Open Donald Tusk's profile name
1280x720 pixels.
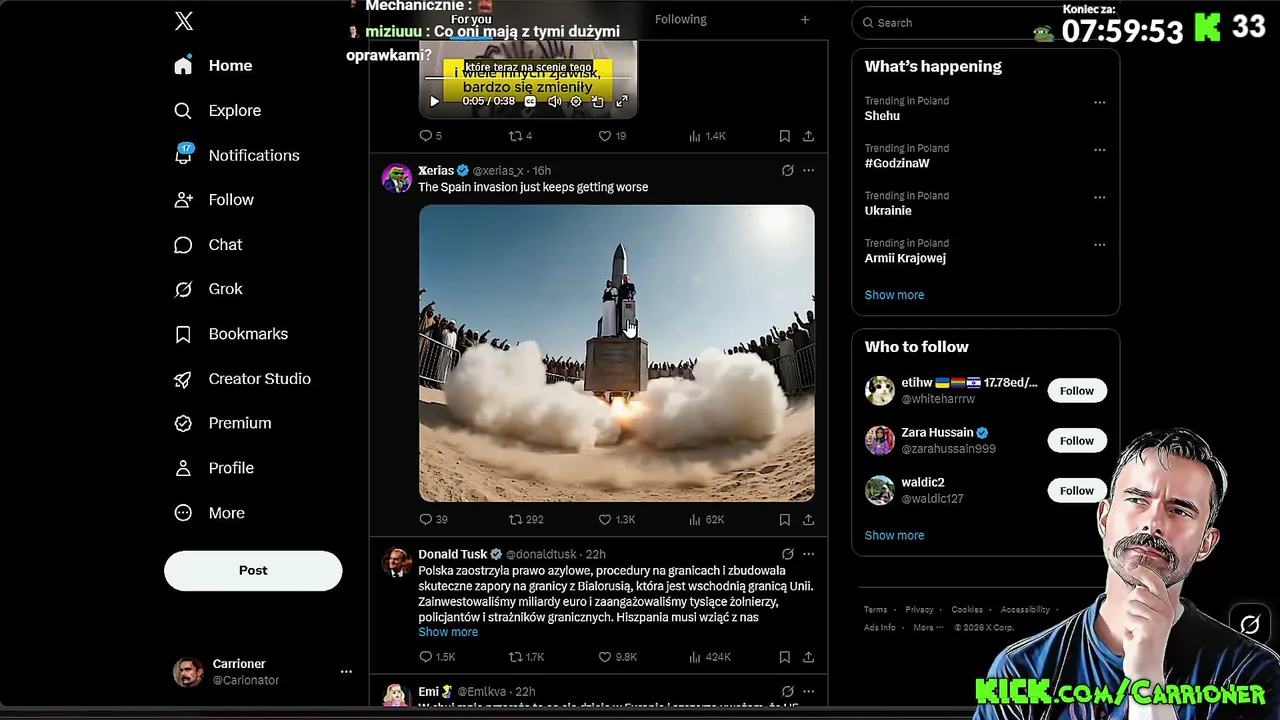(x=452, y=554)
